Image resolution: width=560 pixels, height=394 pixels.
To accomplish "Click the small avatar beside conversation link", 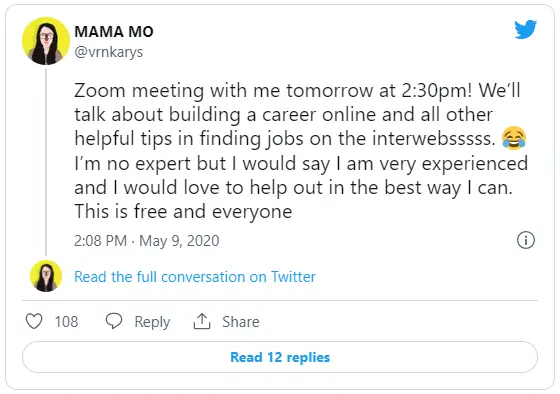I will 46,276.
